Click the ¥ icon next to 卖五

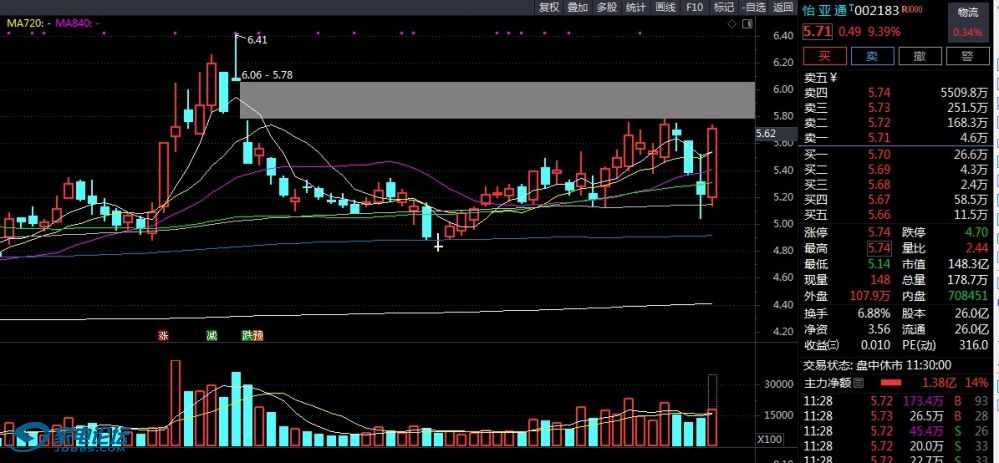[833, 78]
